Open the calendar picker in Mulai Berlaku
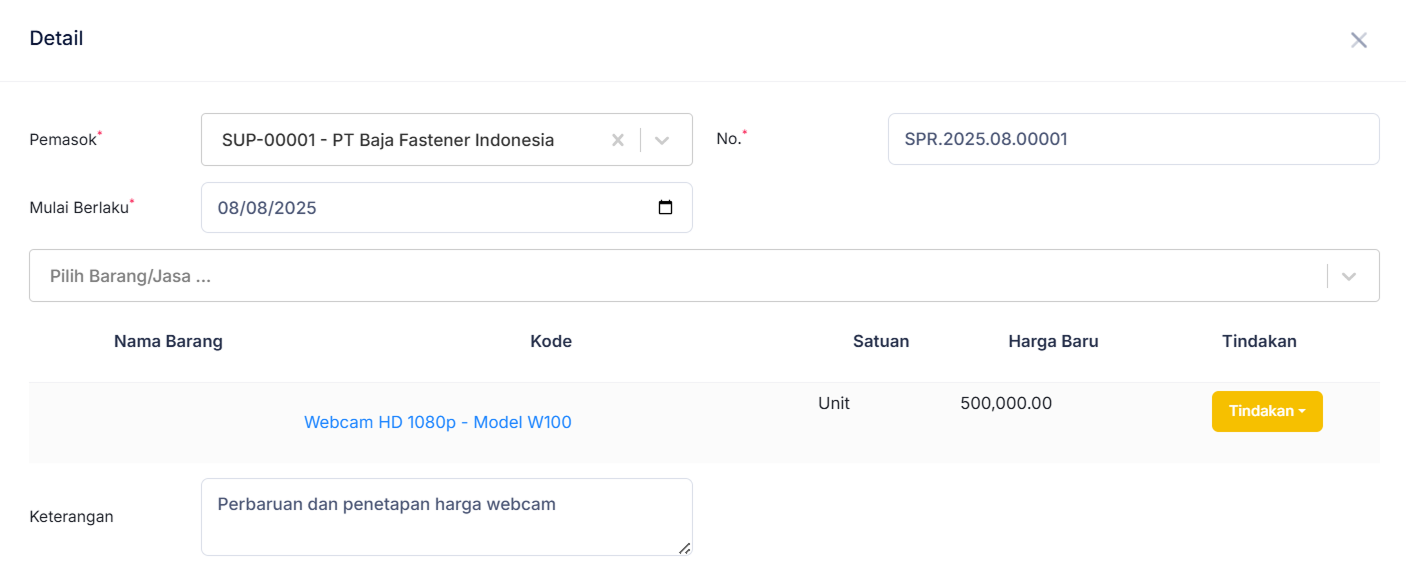This screenshot has width=1406, height=572. tap(665, 208)
